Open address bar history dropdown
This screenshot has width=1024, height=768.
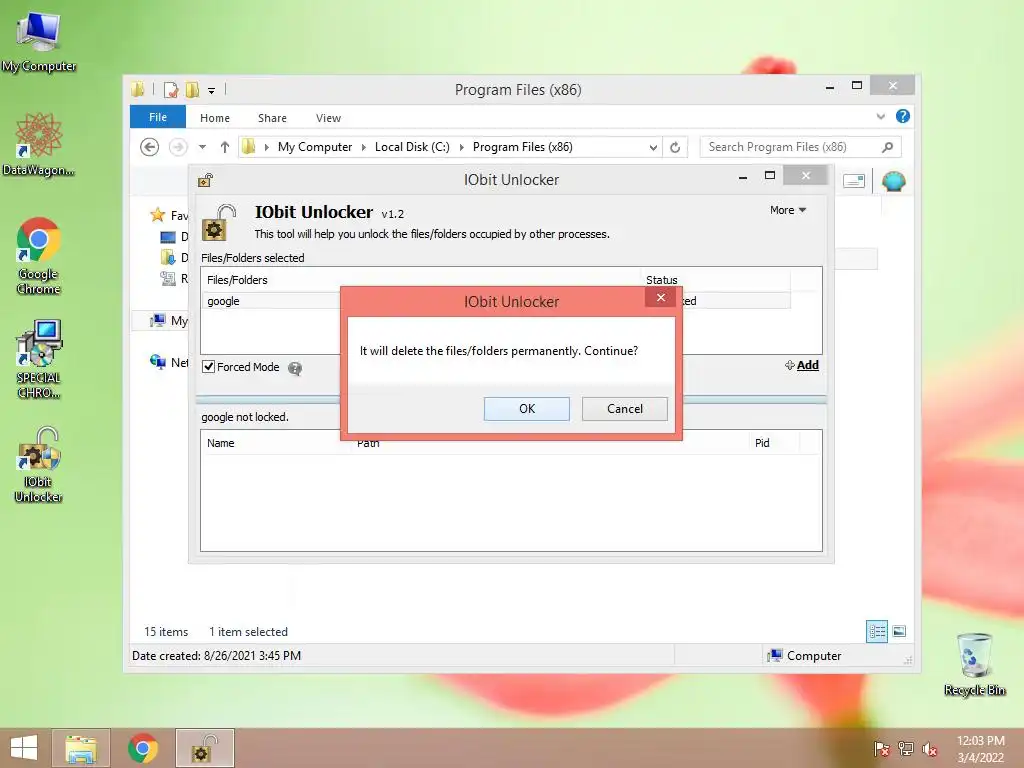pos(652,148)
